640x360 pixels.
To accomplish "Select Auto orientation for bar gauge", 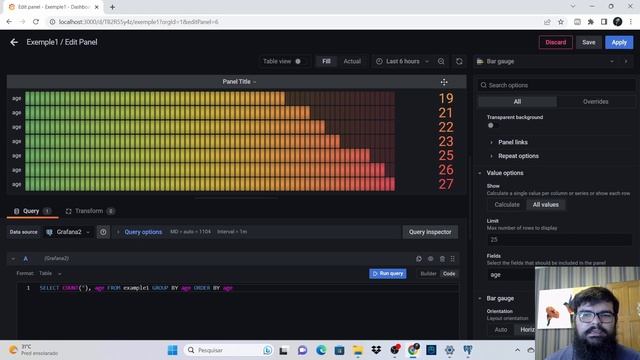I will (x=501, y=330).
